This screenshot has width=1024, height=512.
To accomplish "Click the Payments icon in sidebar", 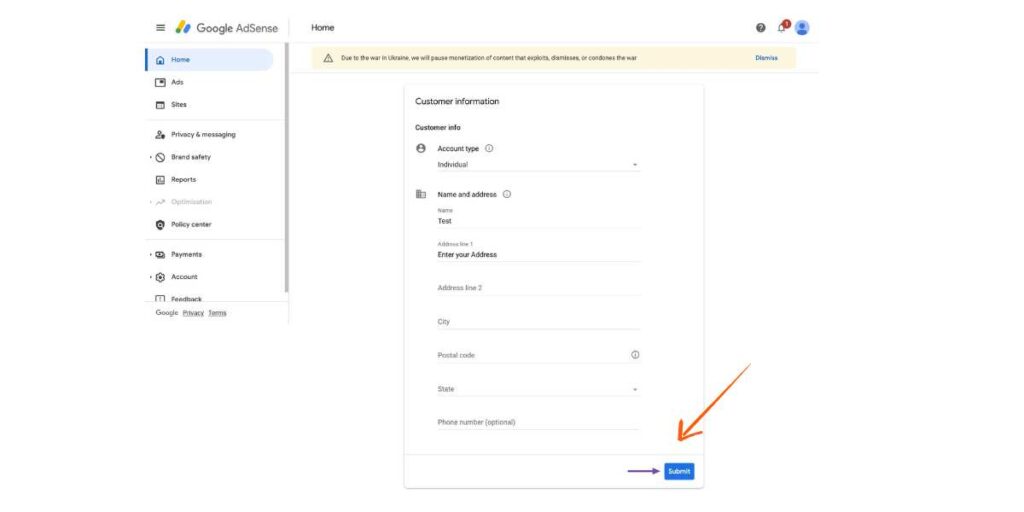I will click(160, 255).
